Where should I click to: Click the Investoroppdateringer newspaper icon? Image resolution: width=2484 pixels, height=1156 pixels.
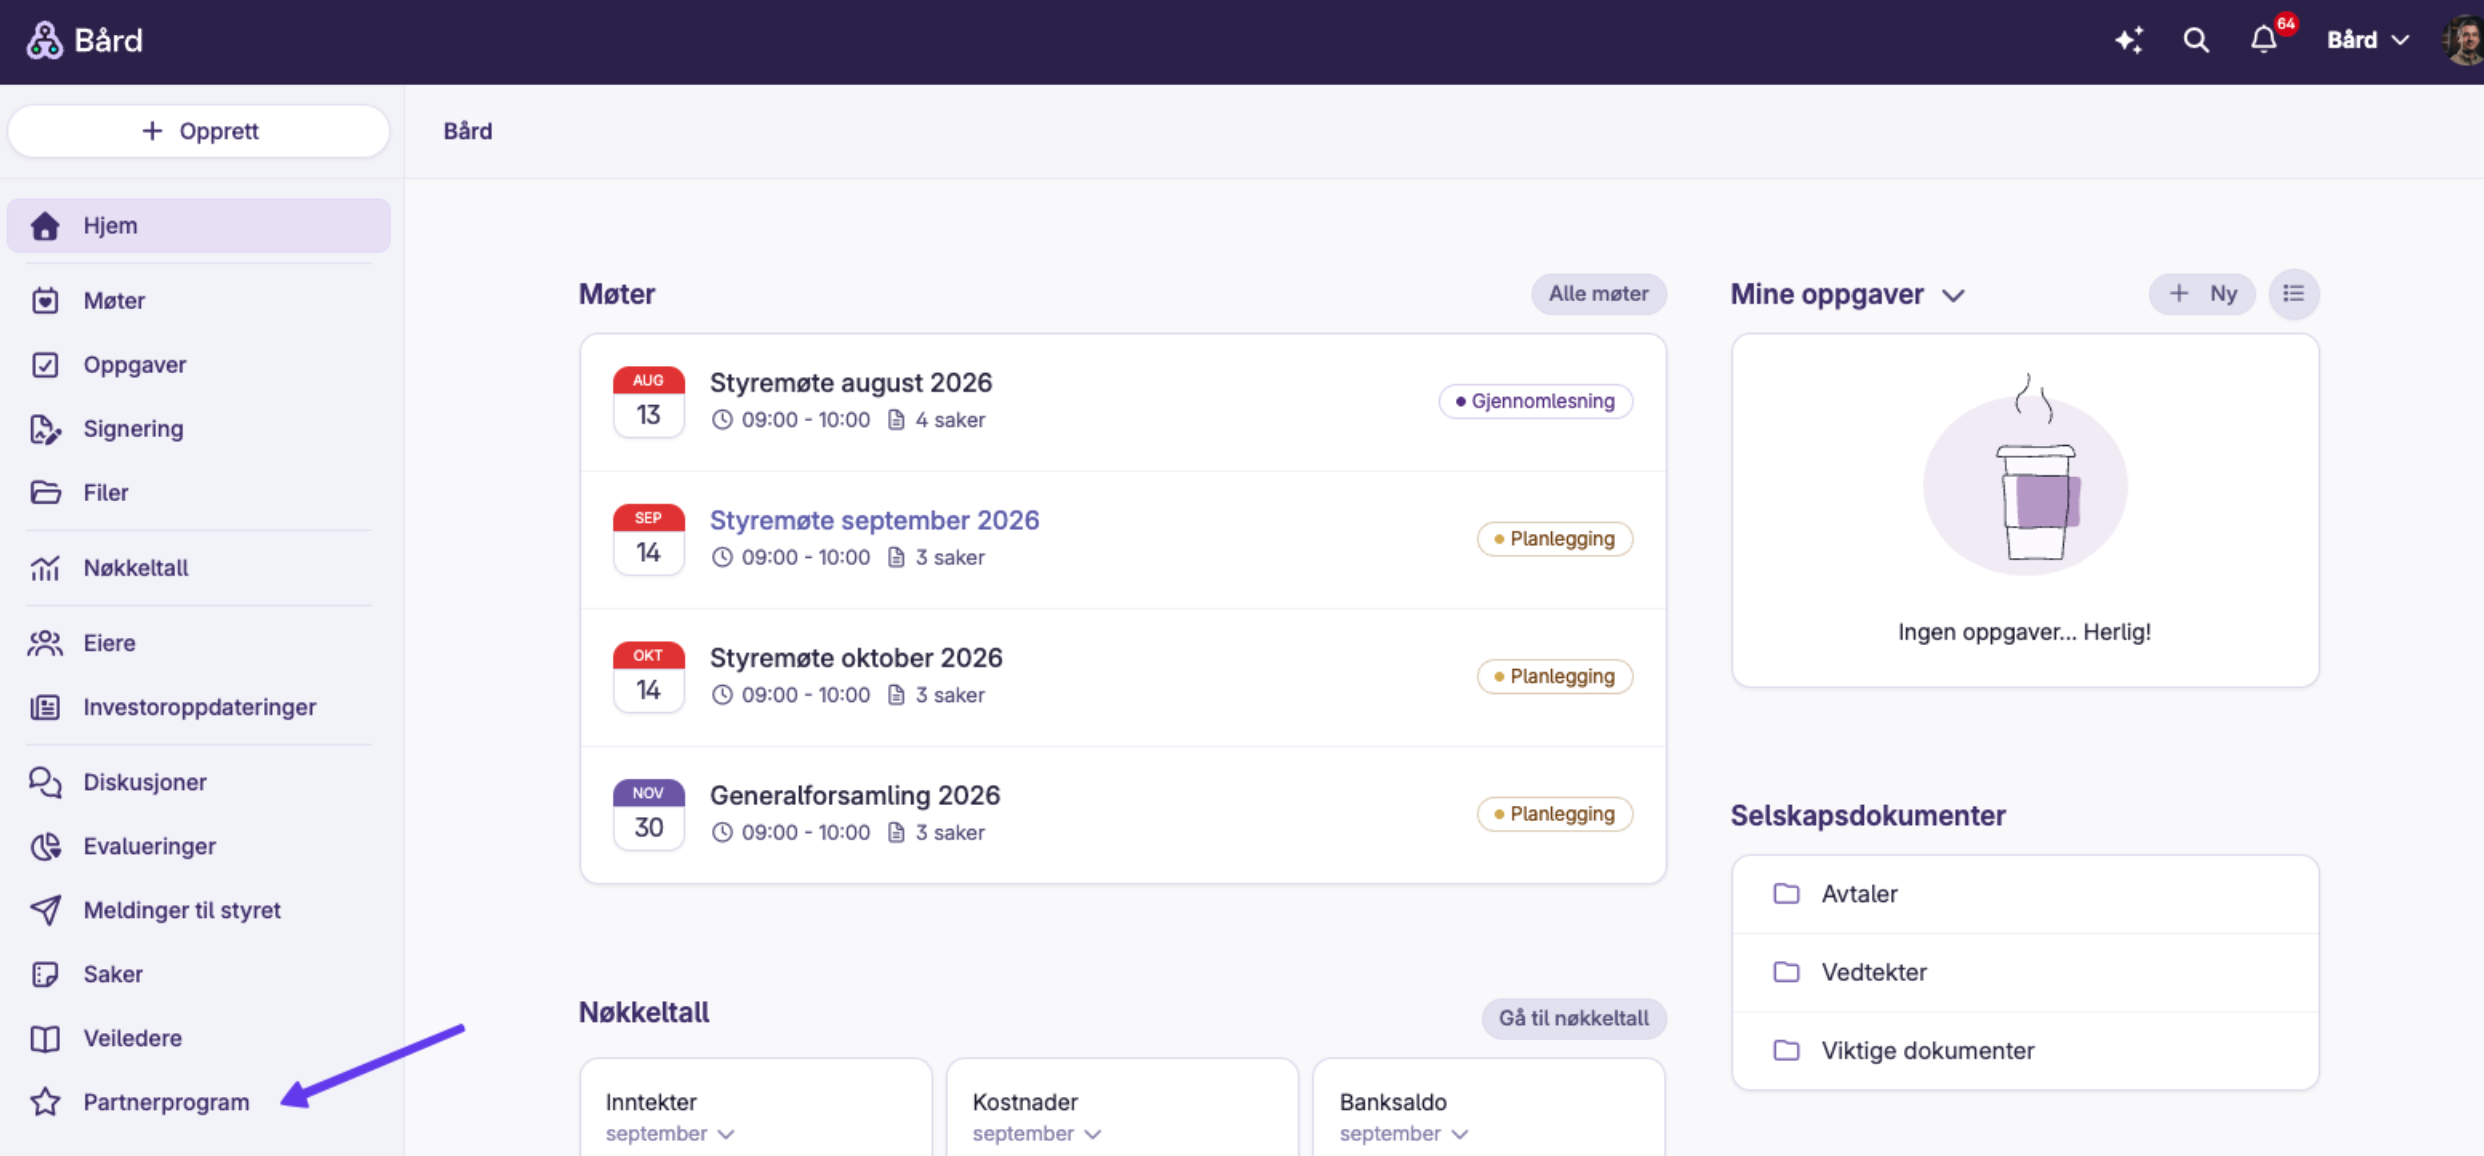coord(45,707)
